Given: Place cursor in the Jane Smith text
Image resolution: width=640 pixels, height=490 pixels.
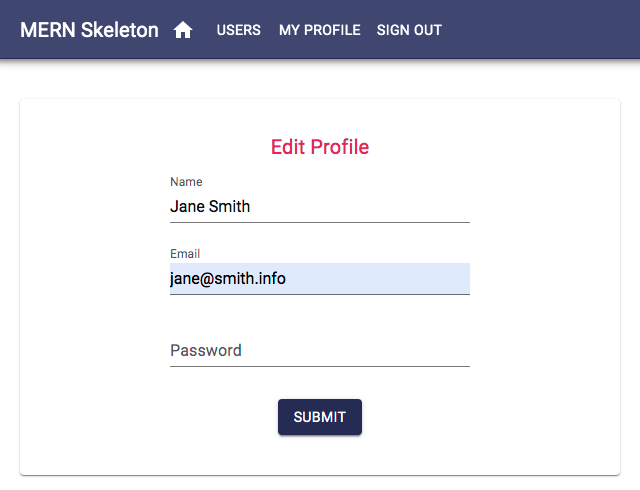Looking at the screenshot, I should (x=210, y=207).
